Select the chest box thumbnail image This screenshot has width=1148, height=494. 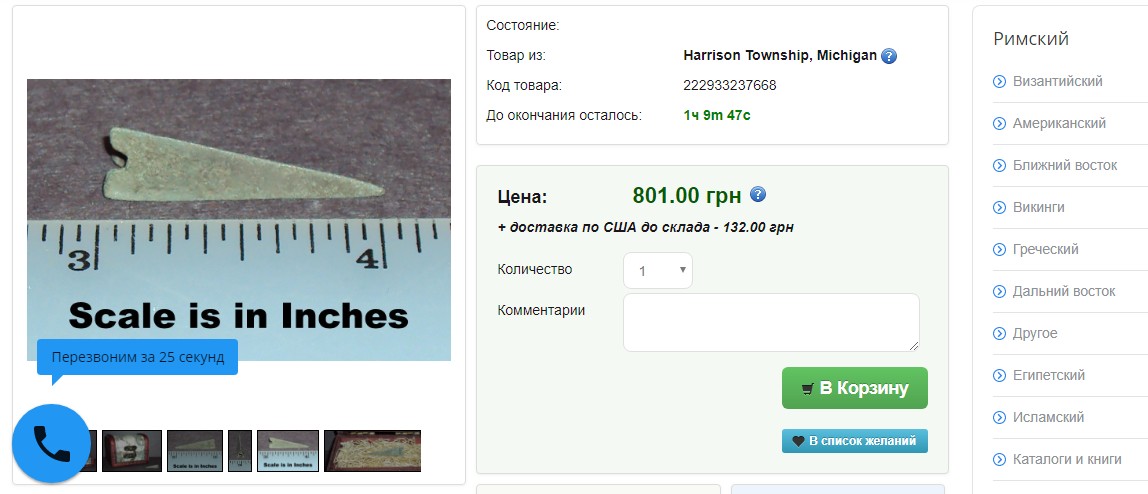[x=132, y=451]
